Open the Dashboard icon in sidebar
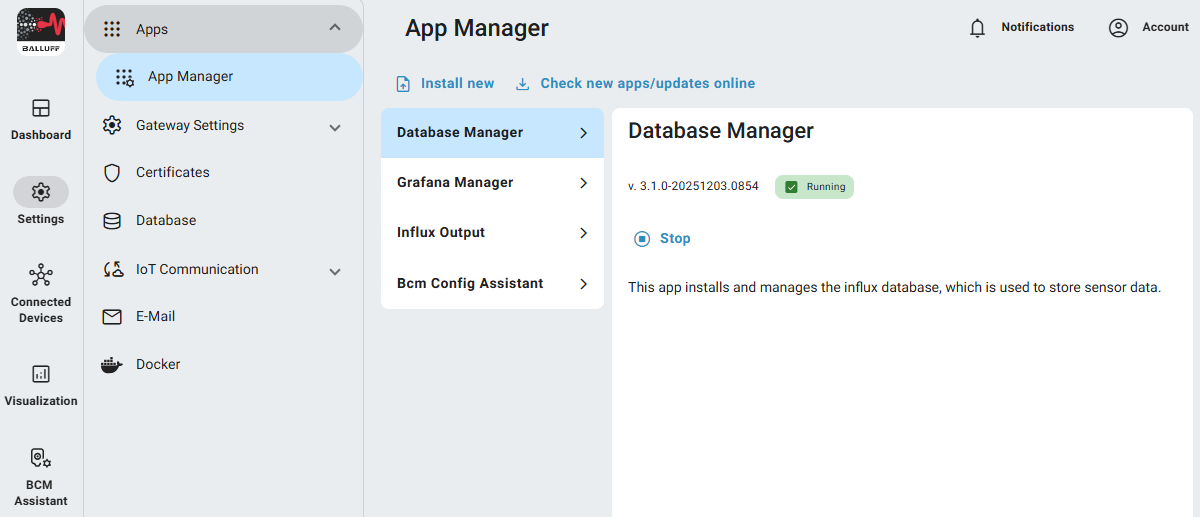 [41, 108]
